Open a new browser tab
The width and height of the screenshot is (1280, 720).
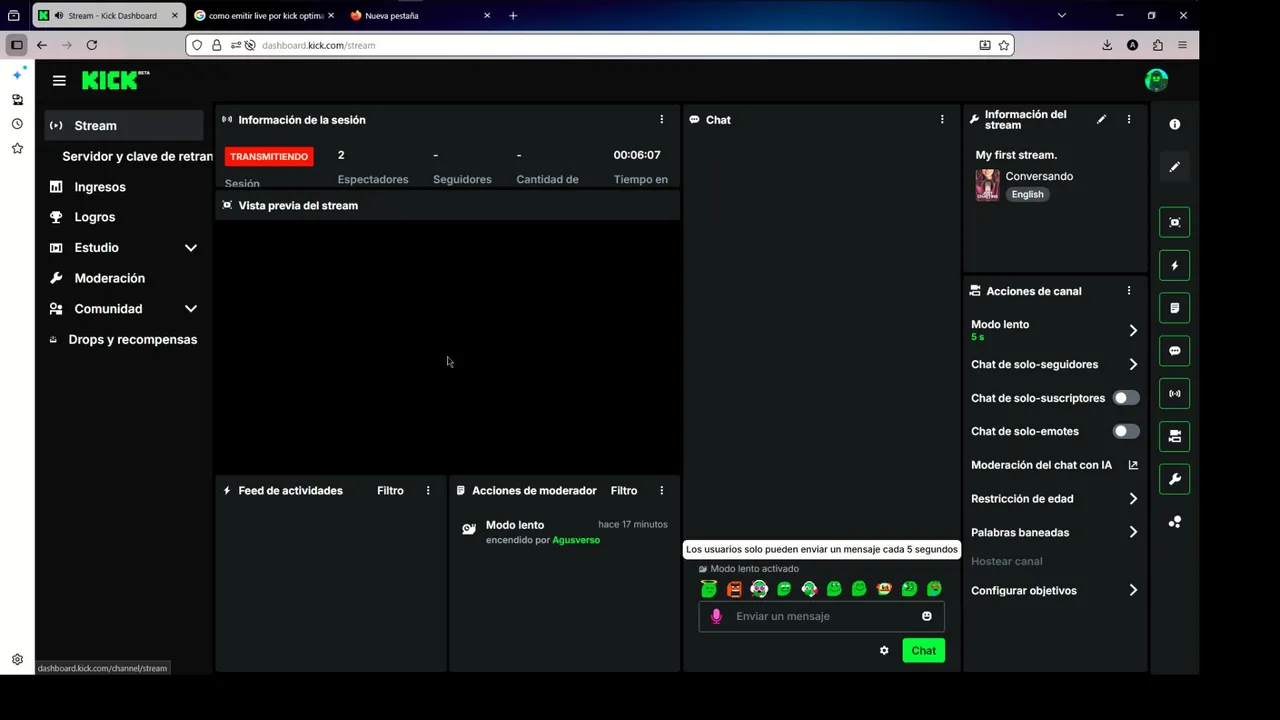[x=513, y=16]
